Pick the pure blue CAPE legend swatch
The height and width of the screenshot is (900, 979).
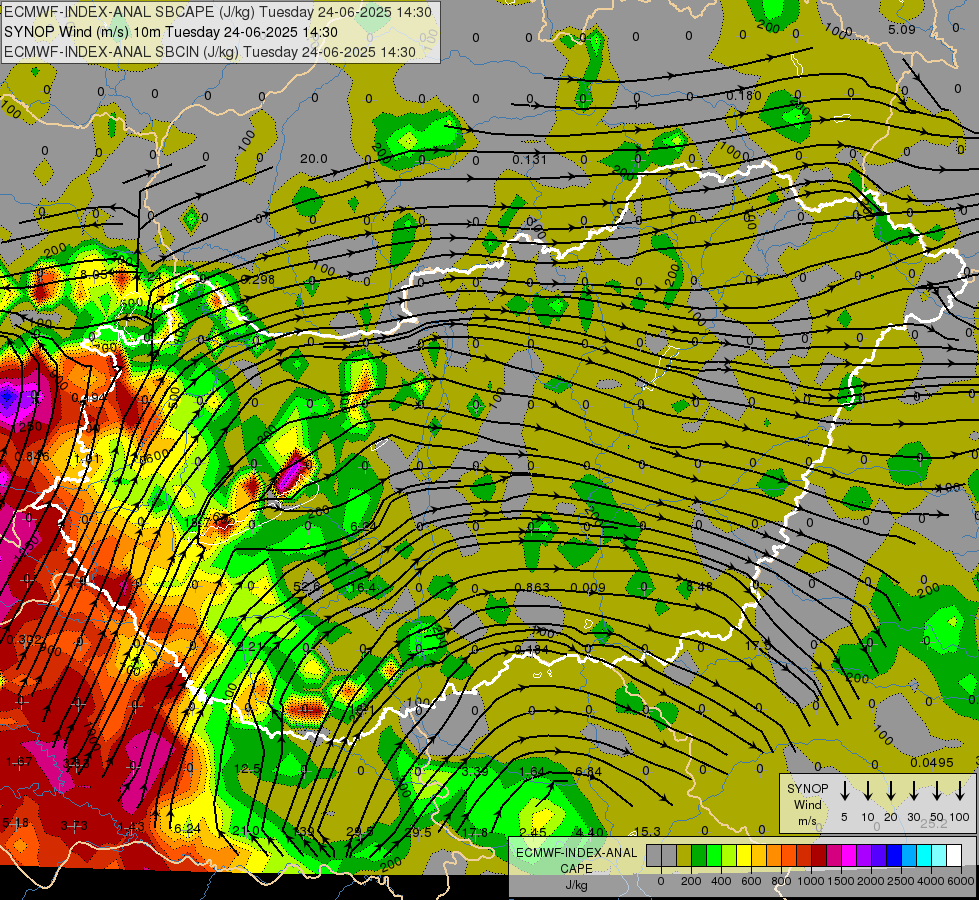click(x=893, y=855)
